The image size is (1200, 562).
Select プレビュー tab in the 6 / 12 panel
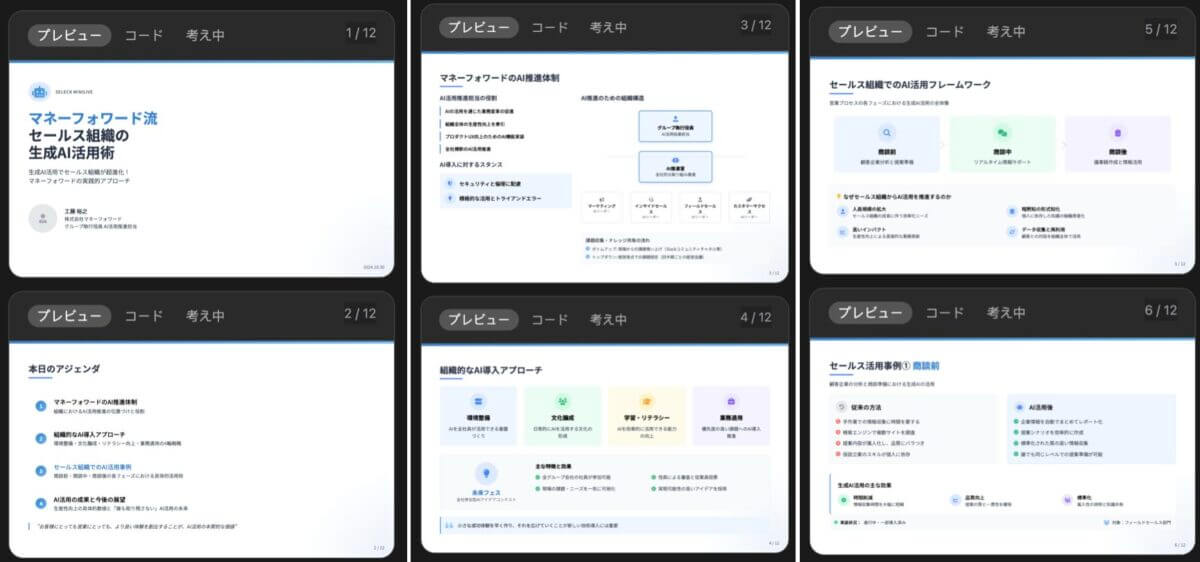870,312
